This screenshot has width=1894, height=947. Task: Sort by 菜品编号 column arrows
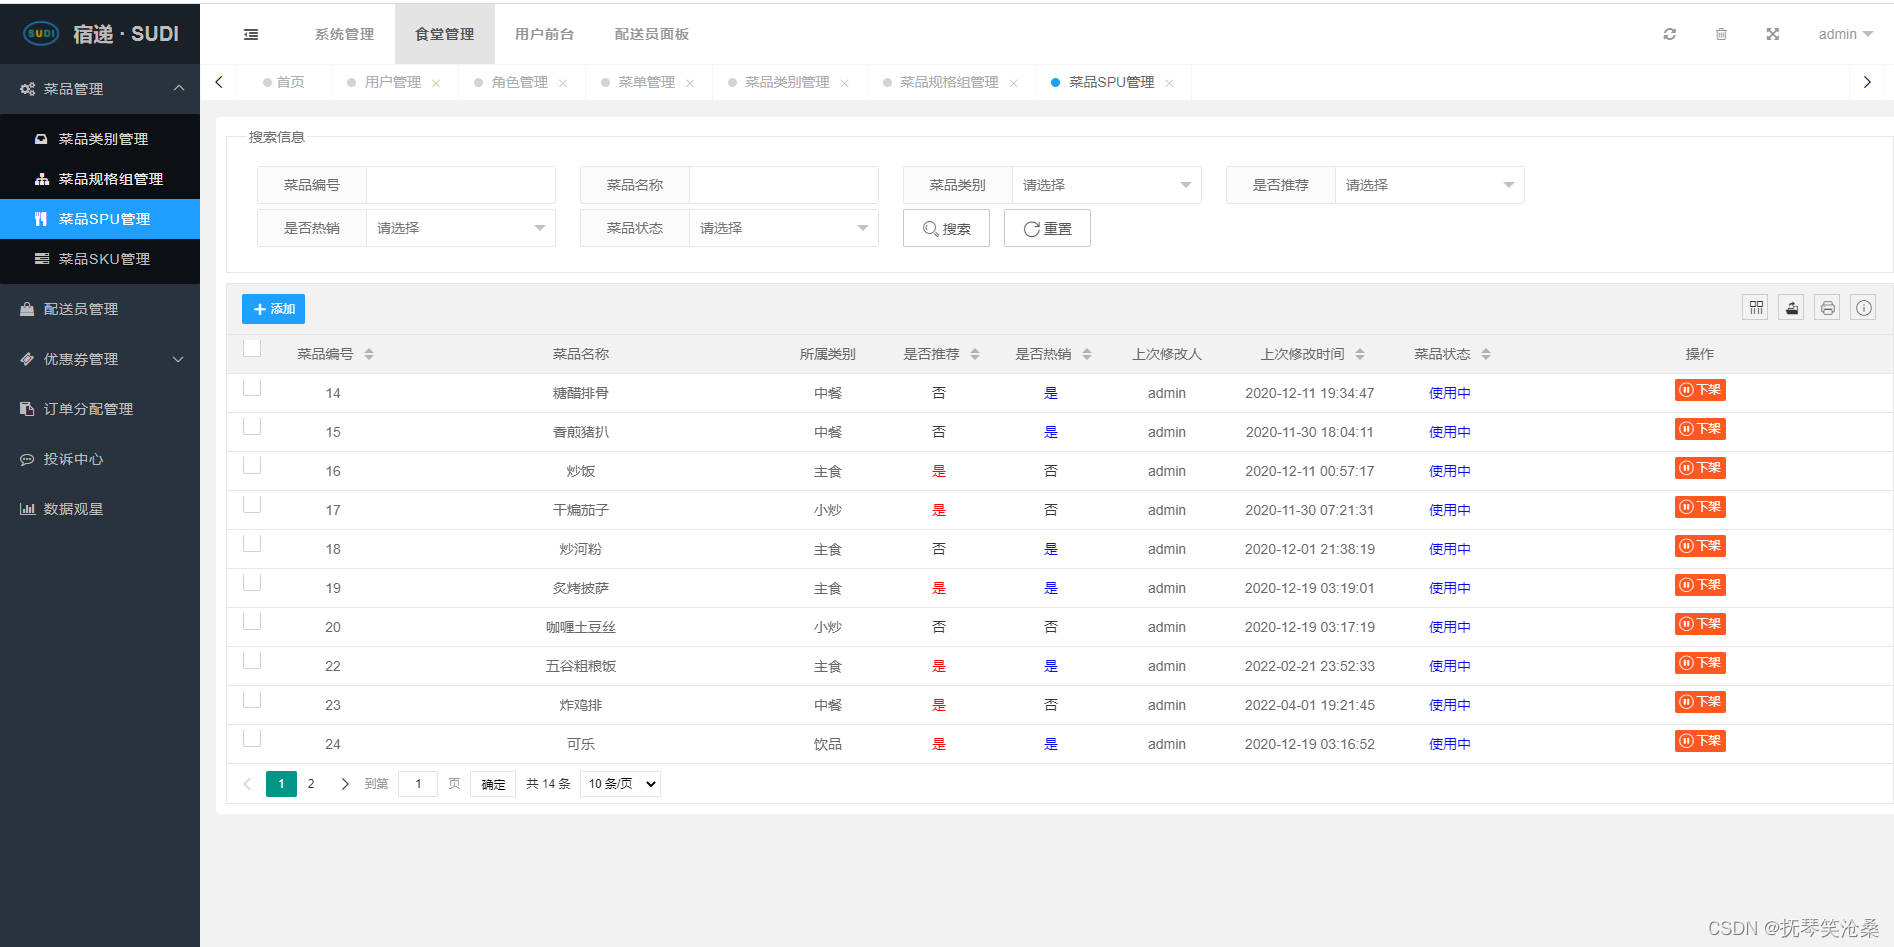click(x=369, y=354)
